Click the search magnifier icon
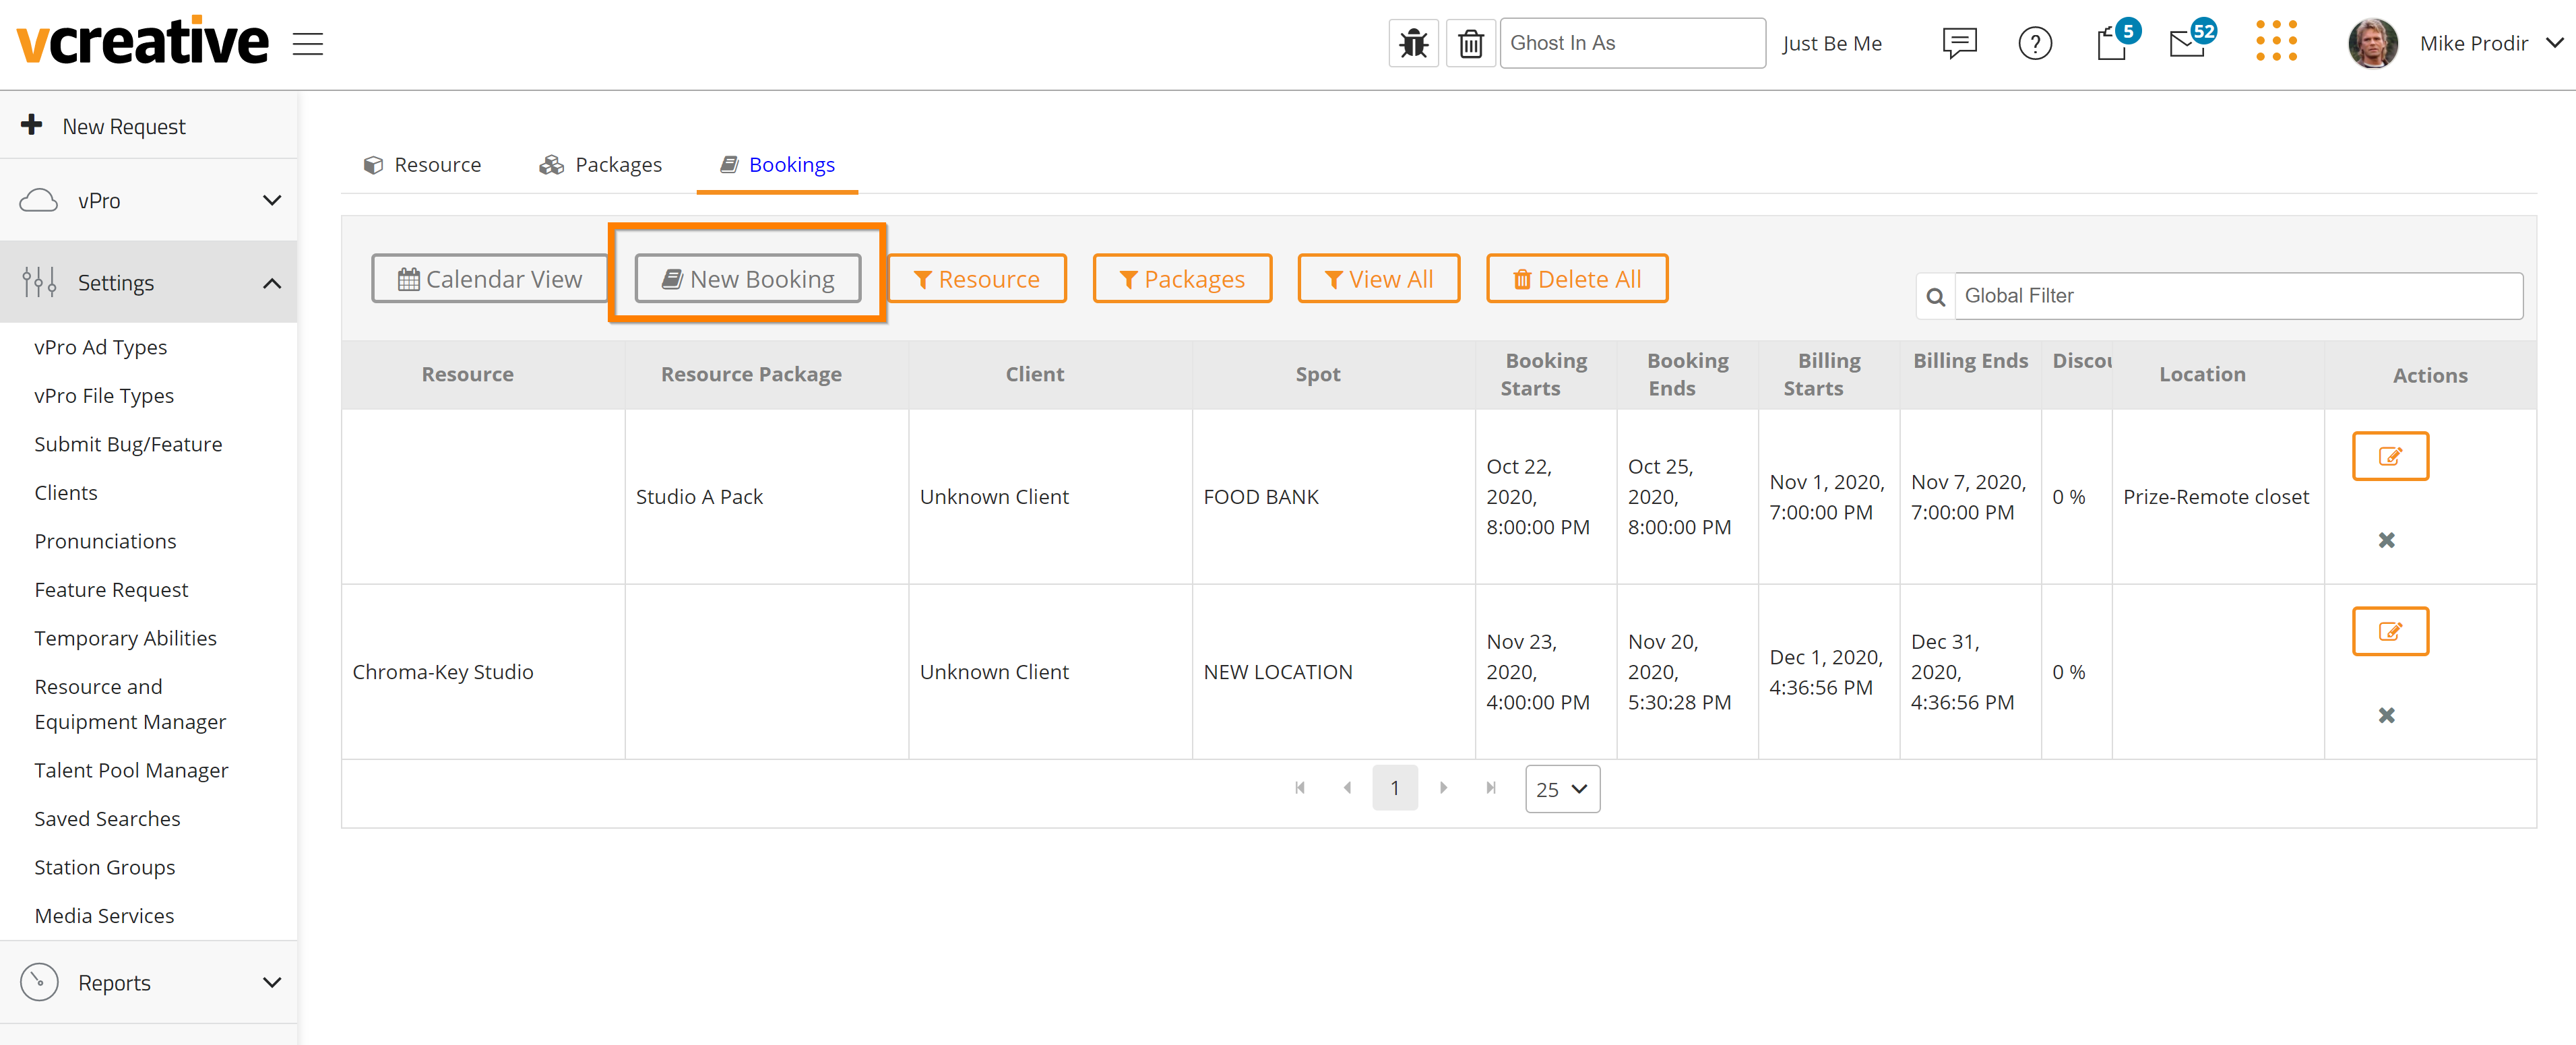 tap(1935, 297)
